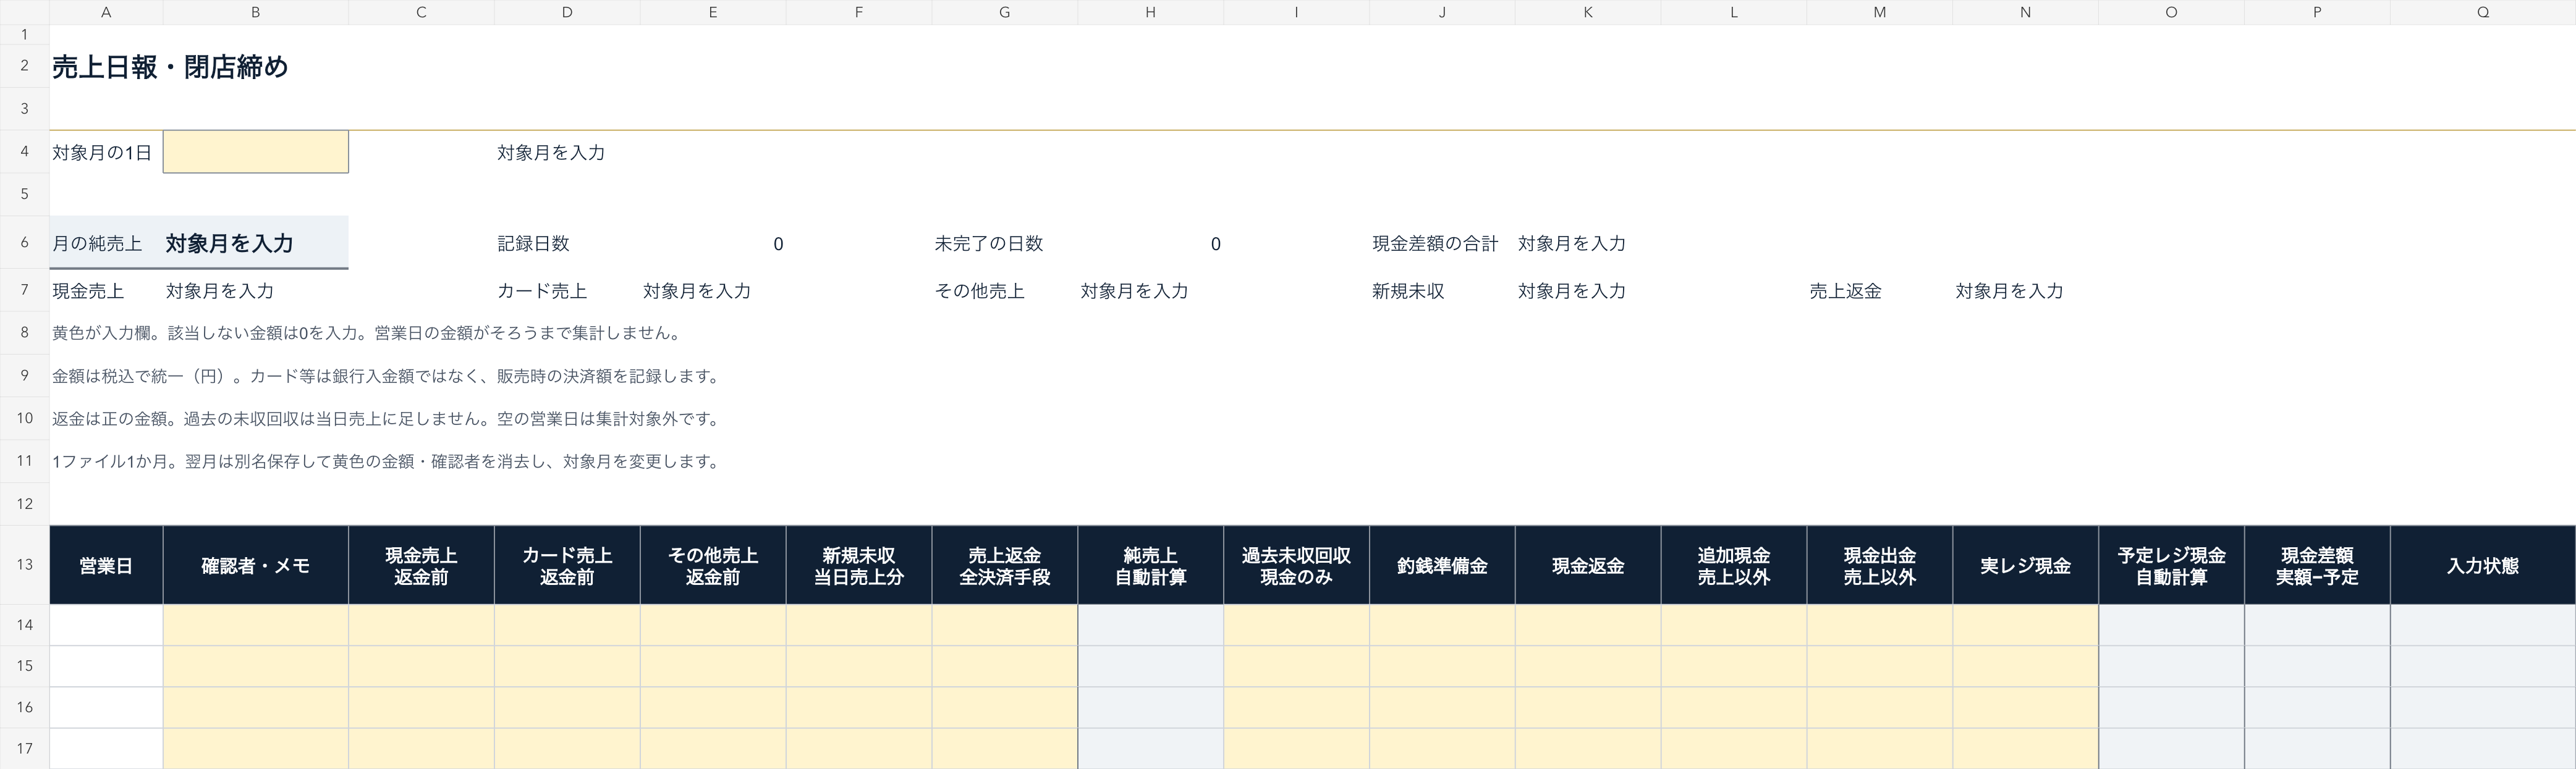Screen dimensions: 2576x769
Task: Select the title 売上日報・閉店締め
Action: (x=170, y=67)
